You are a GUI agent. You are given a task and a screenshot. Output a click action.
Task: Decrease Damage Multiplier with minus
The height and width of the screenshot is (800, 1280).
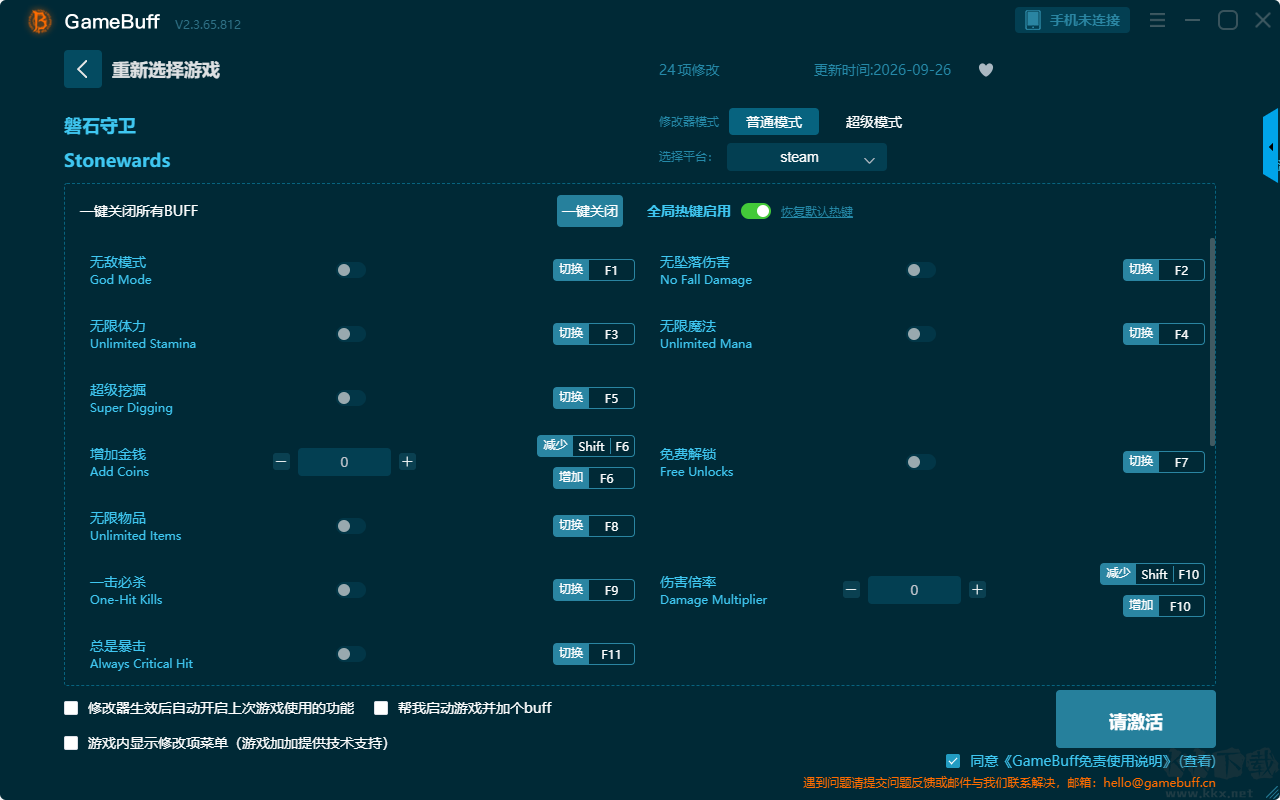pyautogui.click(x=851, y=590)
